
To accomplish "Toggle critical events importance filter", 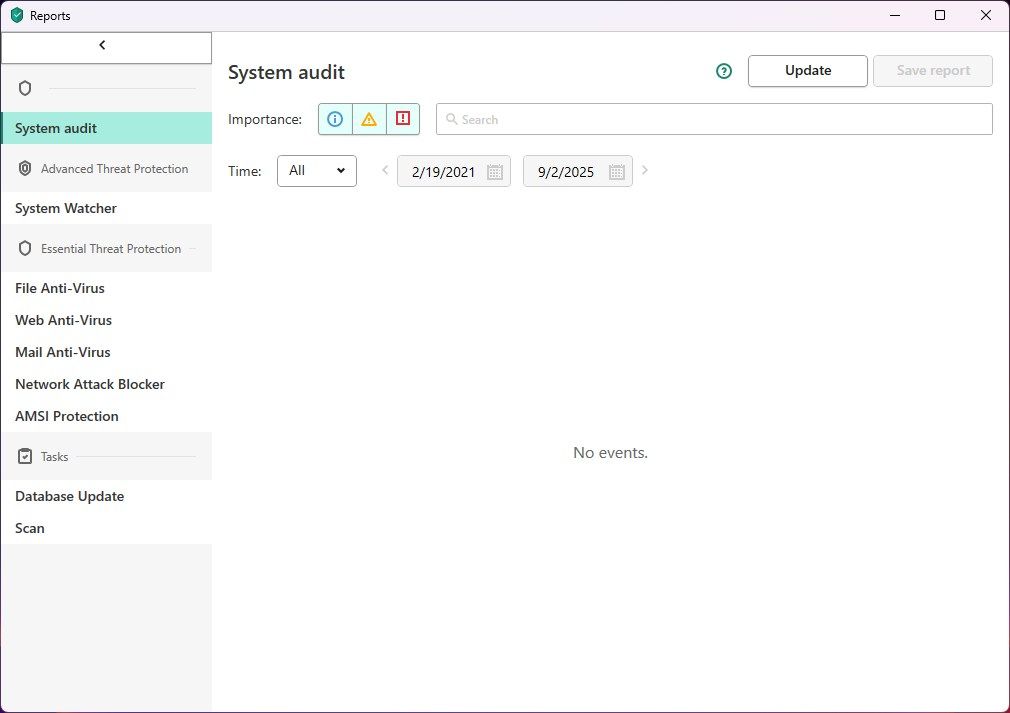I will click(x=403, y=119).
